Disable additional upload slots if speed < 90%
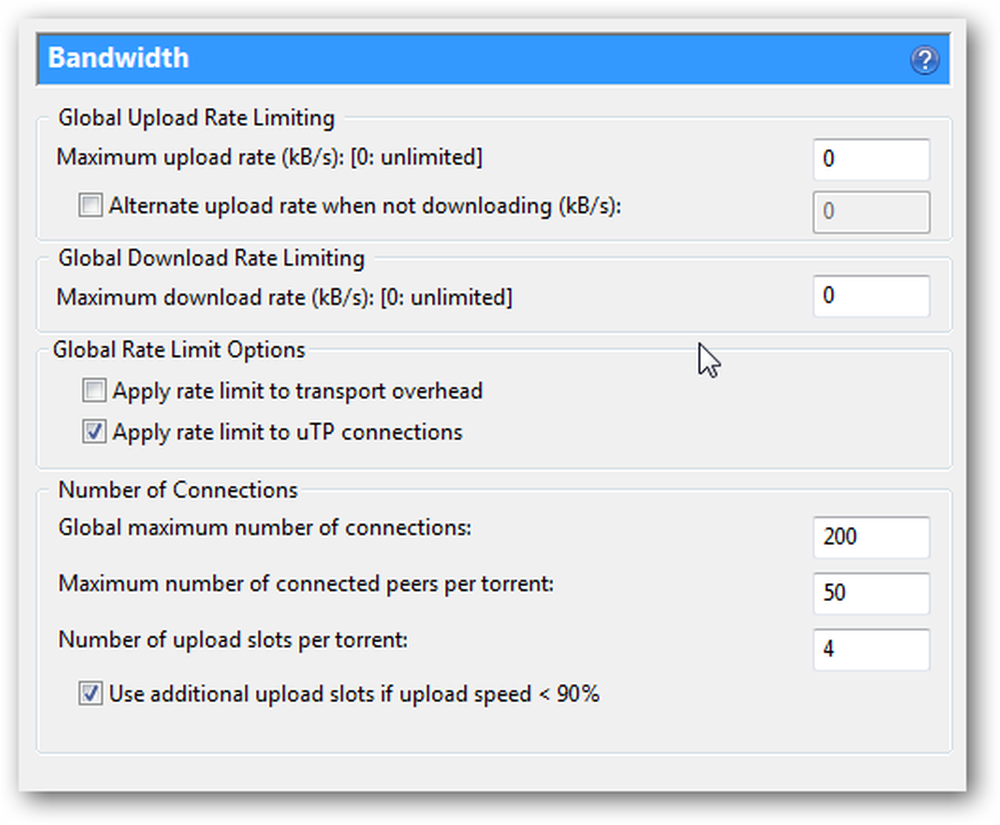 click(x=90, y=693)
